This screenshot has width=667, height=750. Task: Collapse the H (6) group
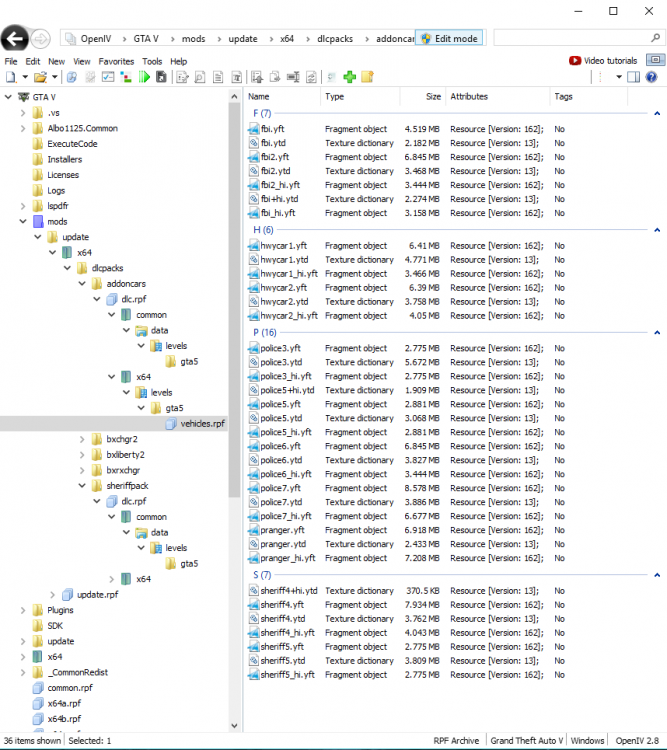click(x=657, y=230)
